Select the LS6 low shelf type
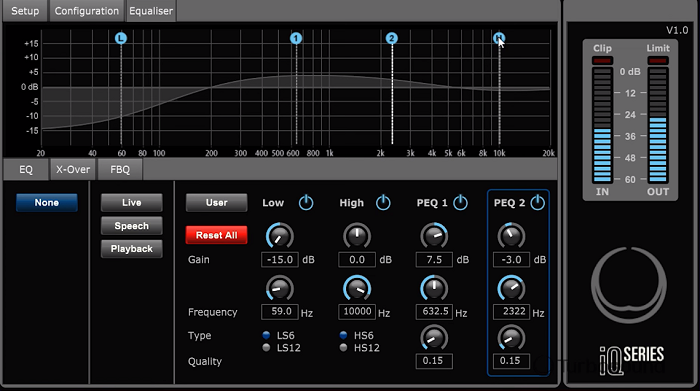 point(267,335)
